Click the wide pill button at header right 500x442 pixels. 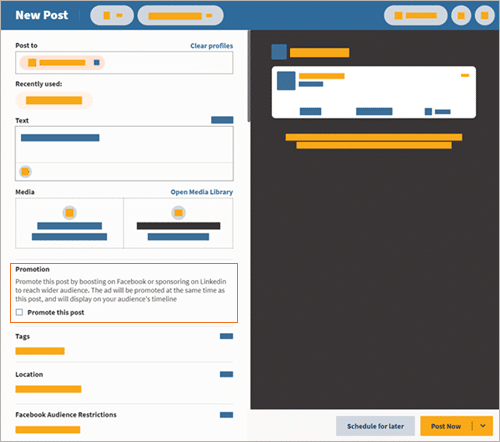[415, 15]
